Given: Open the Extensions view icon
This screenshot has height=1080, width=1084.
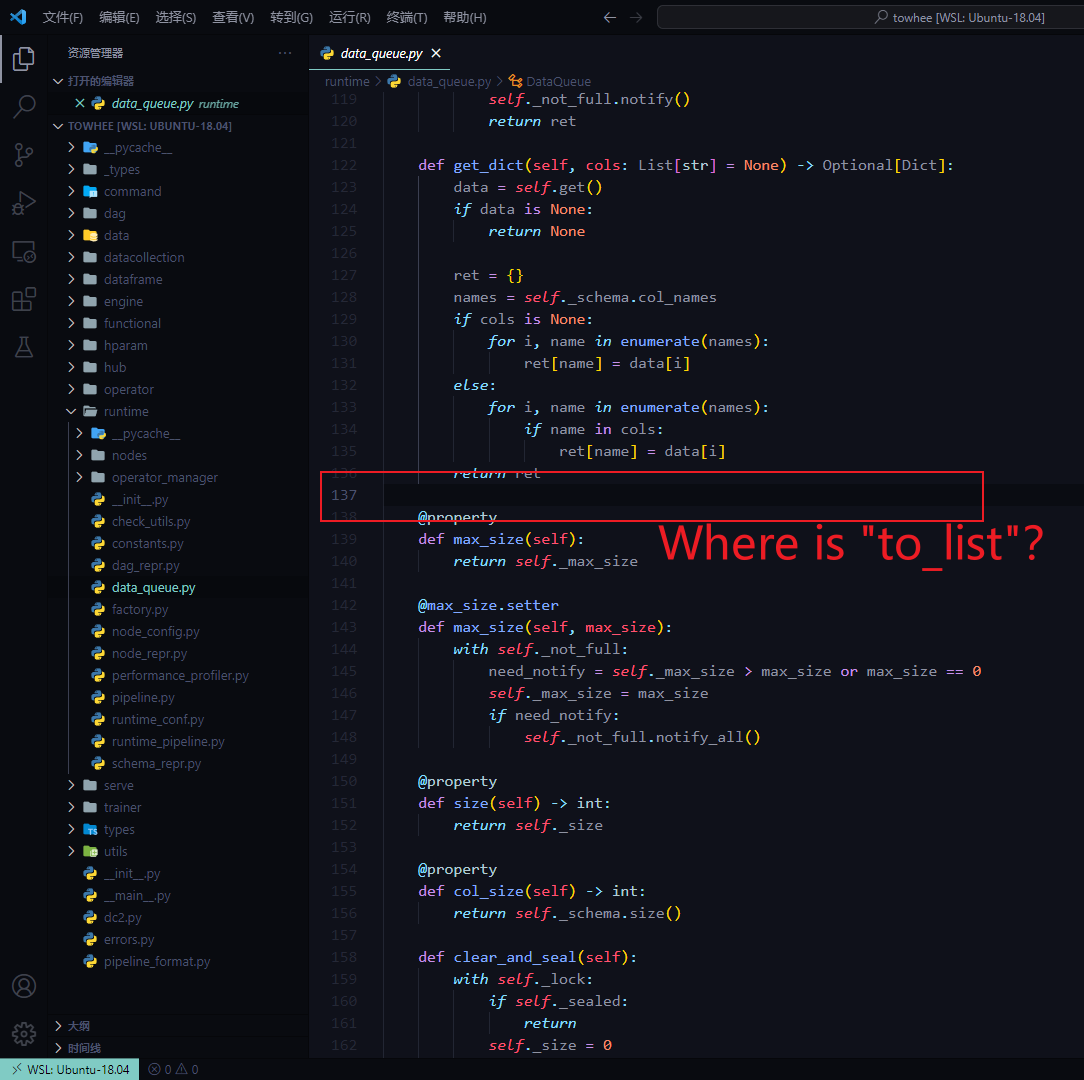Looking at the screenshot, I should [x=24, y=299].
